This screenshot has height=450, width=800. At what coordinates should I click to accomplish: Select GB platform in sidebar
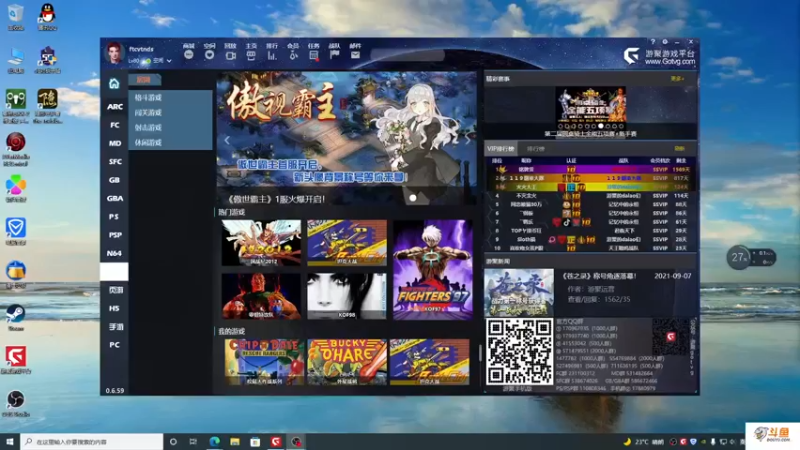click(x=115, y=180)
